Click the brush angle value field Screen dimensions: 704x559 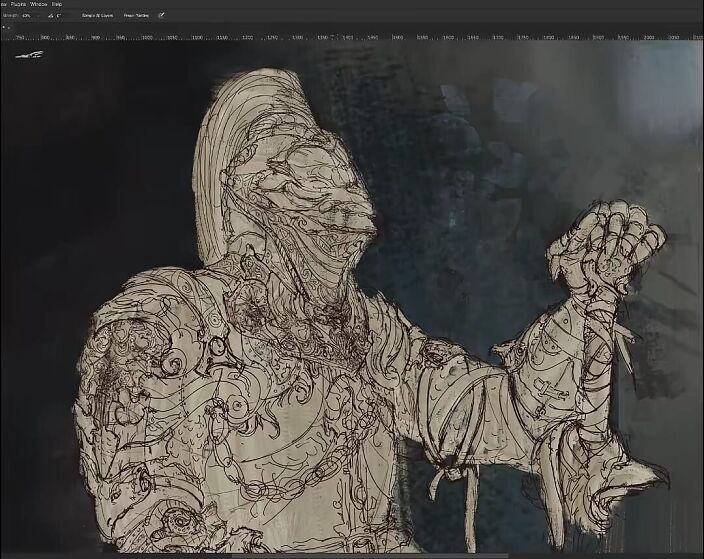tap(58, 16)
